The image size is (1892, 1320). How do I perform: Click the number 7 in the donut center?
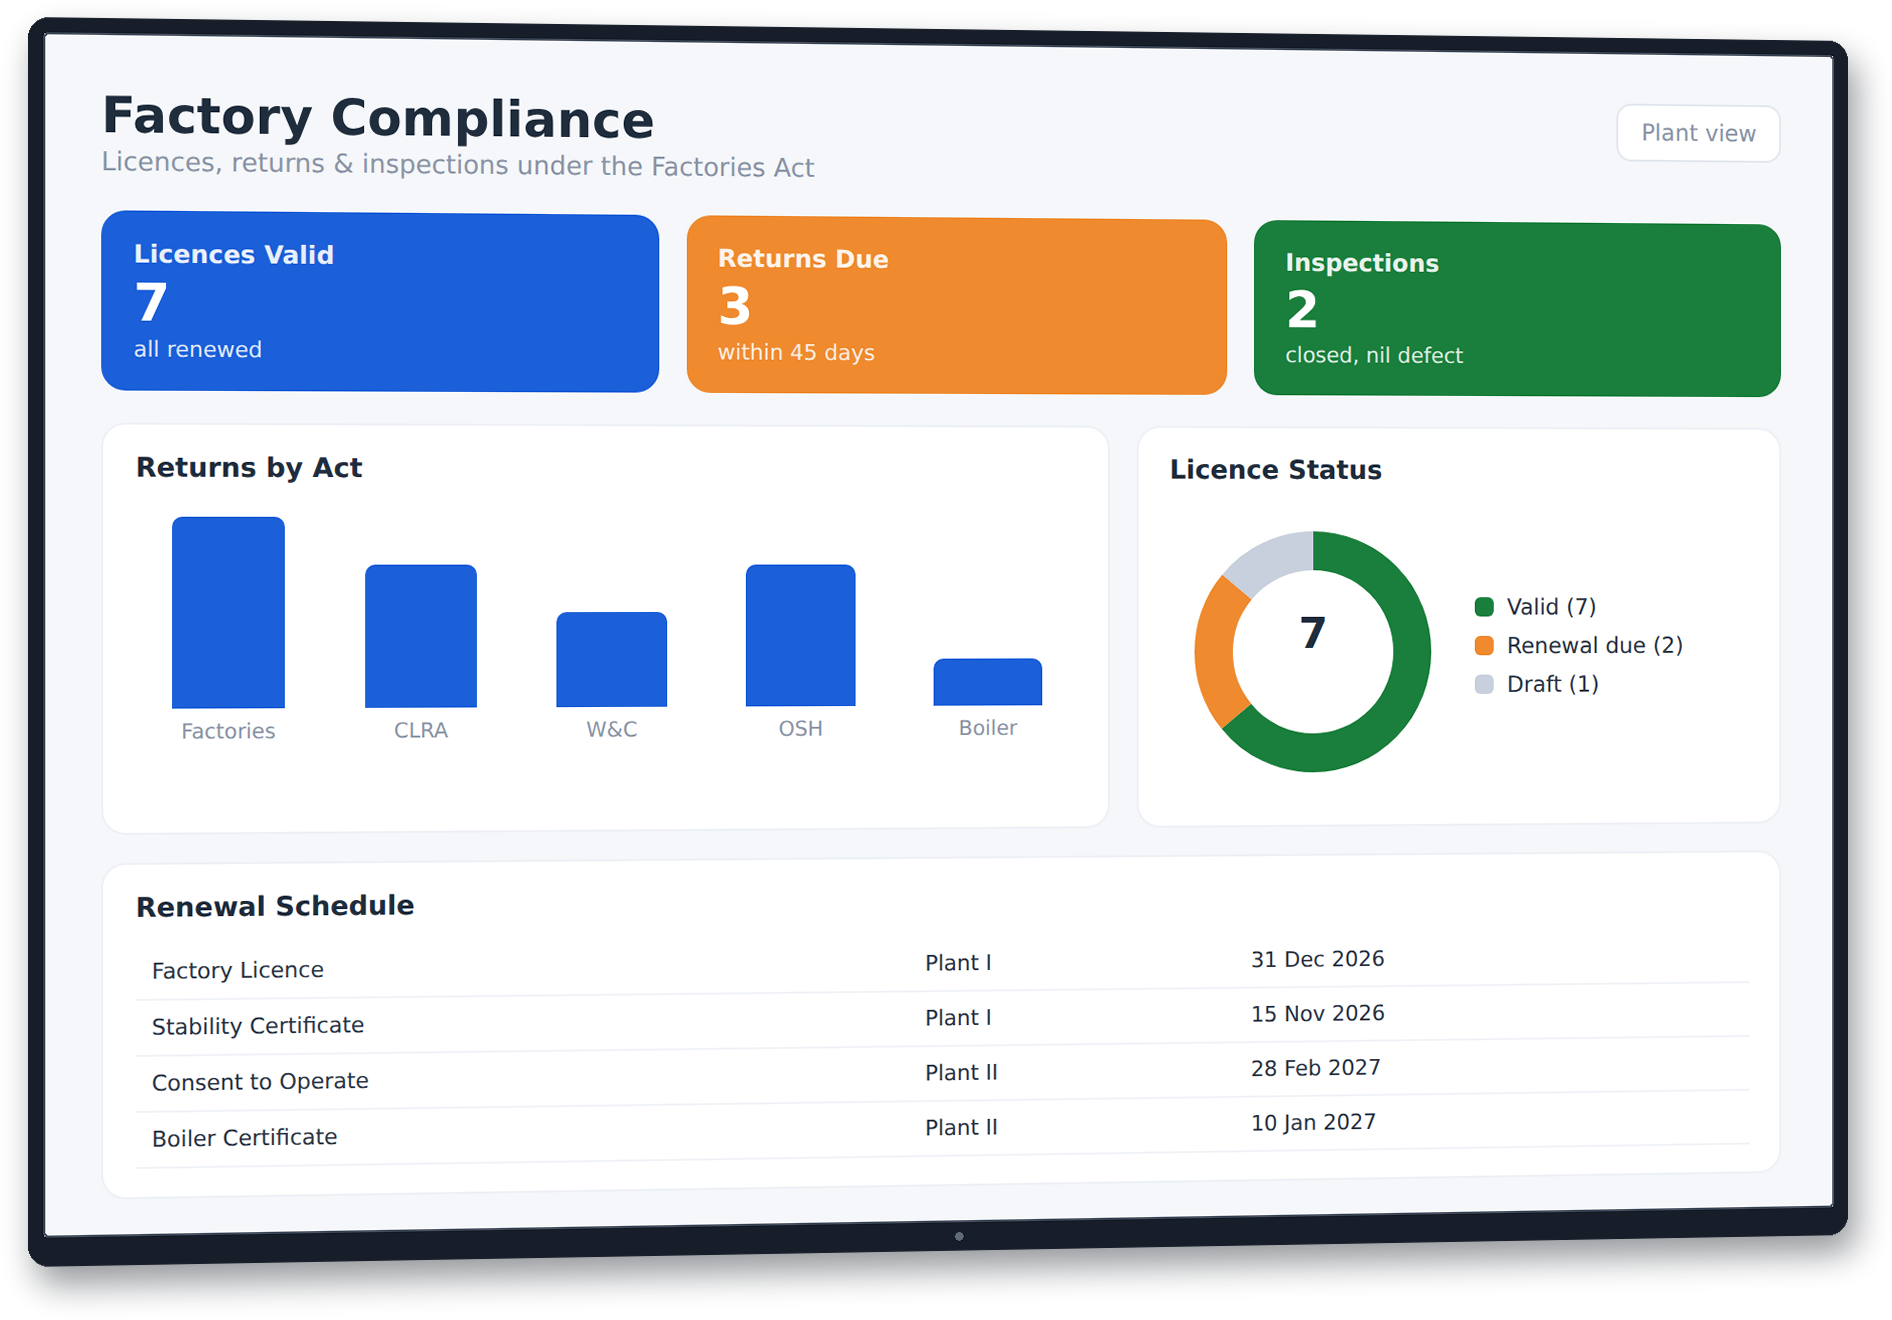1313,633
